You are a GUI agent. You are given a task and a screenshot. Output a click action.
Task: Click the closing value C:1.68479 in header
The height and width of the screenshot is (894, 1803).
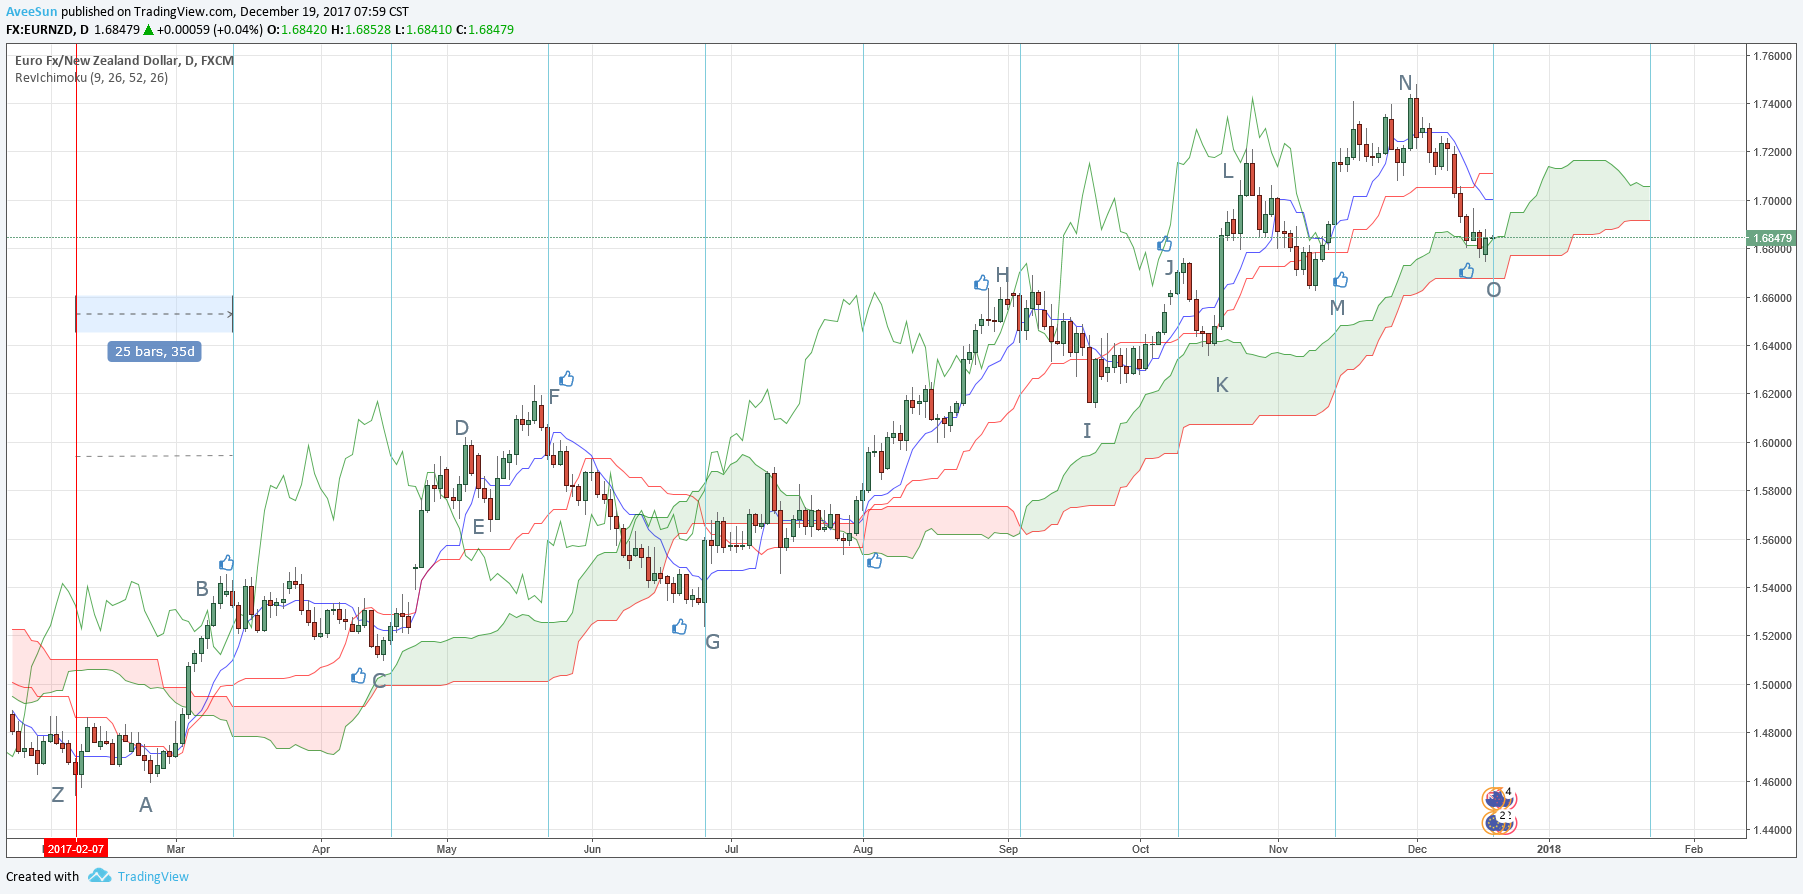click(485, 30)
